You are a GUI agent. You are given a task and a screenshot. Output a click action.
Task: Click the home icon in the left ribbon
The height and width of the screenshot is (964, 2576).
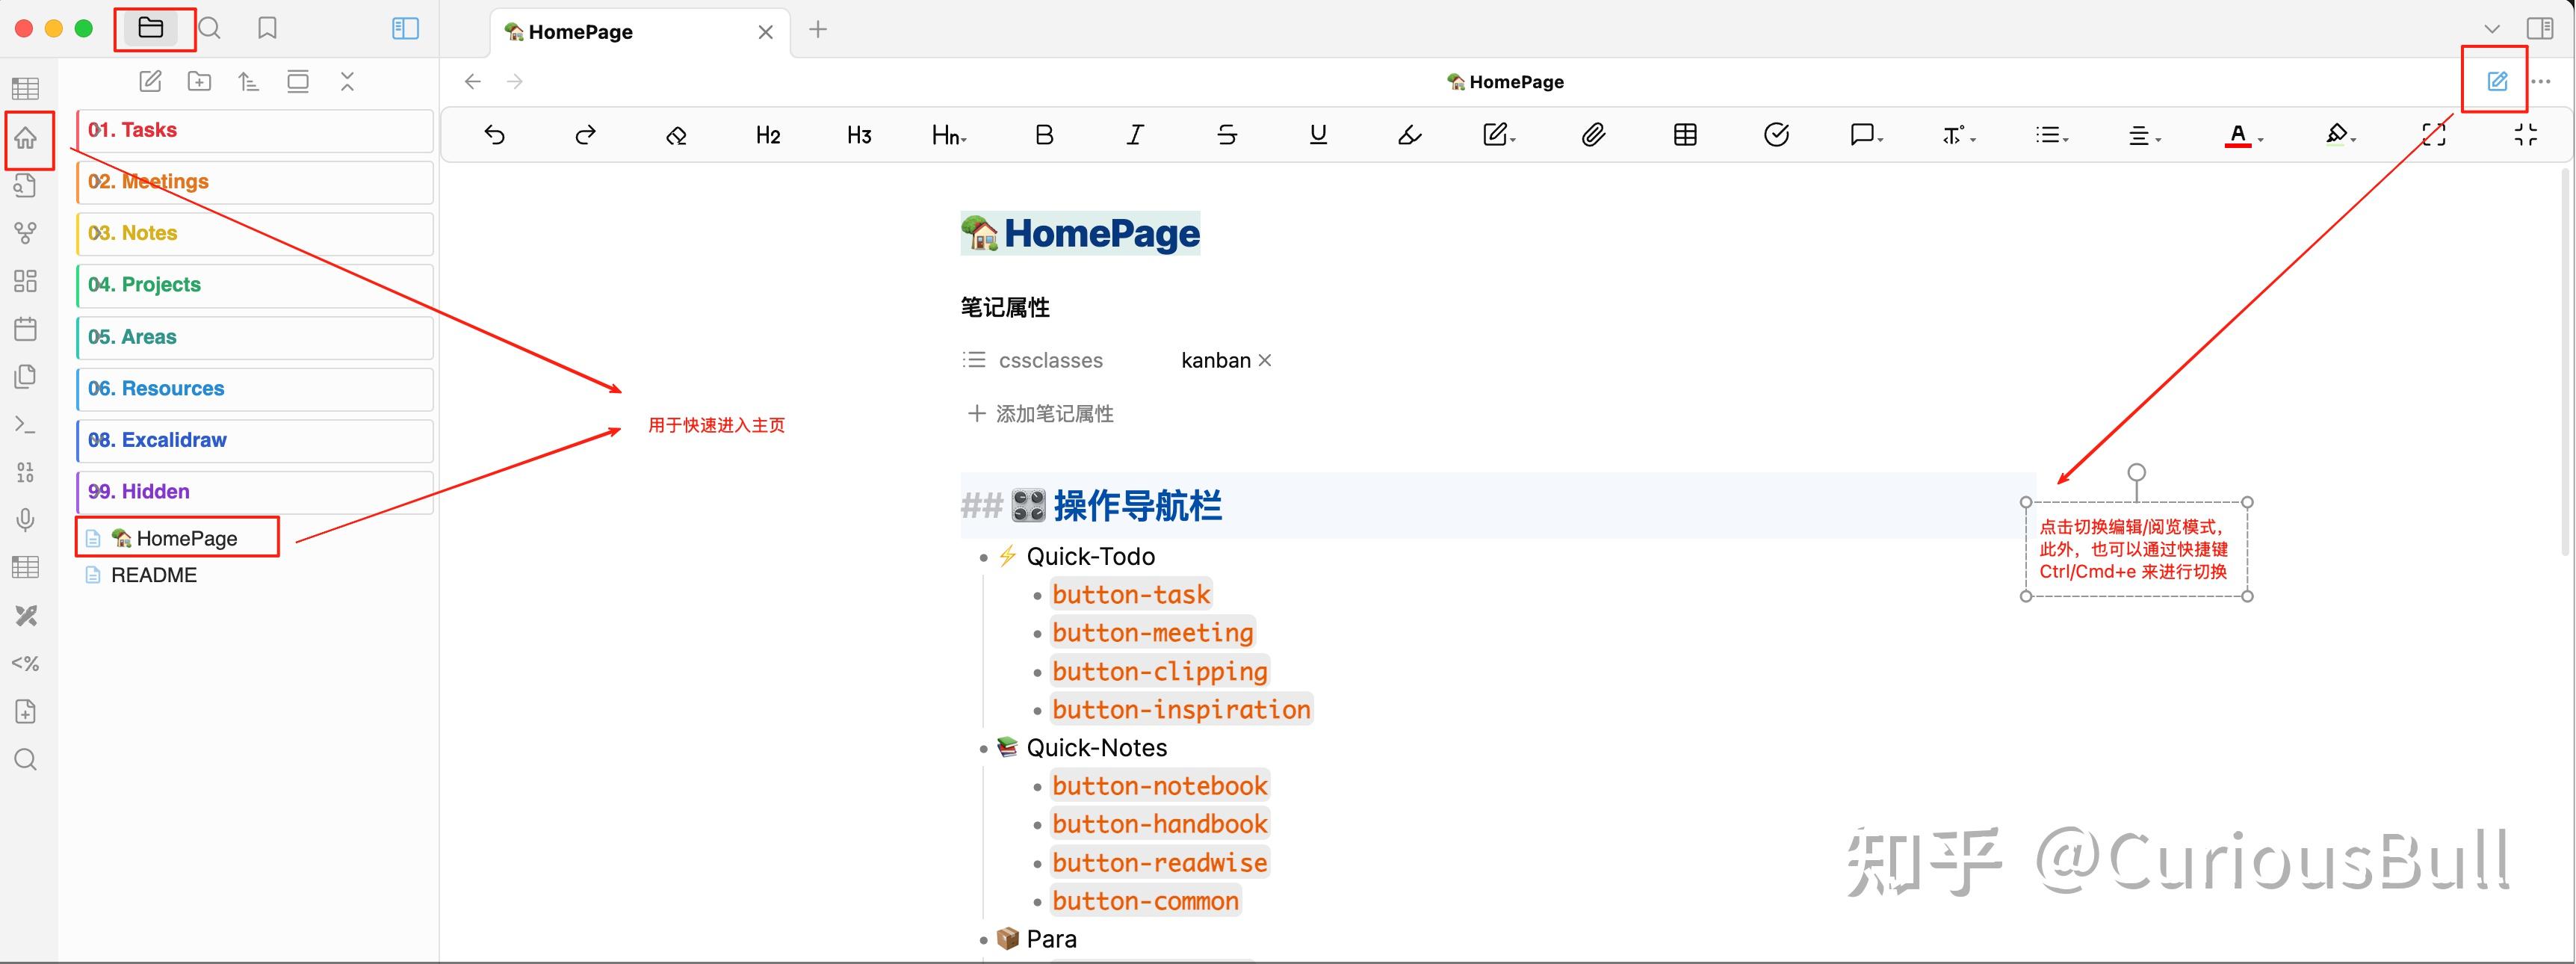tap(26, 138)
